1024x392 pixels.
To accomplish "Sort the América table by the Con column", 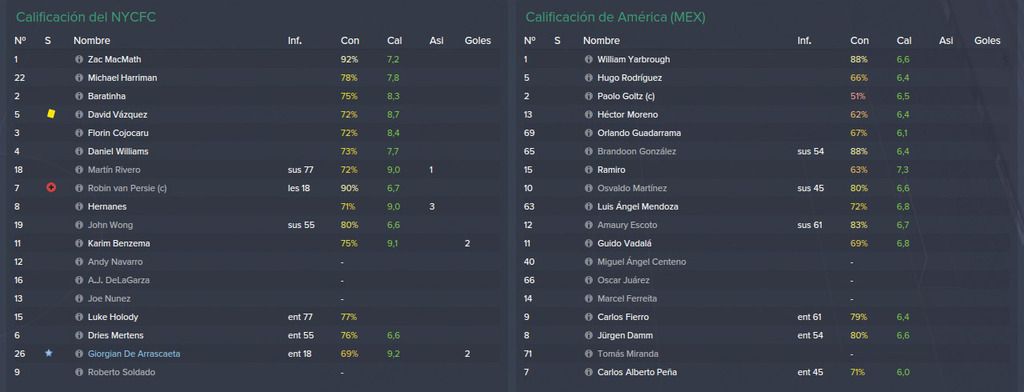I will [x=859, y=41].
